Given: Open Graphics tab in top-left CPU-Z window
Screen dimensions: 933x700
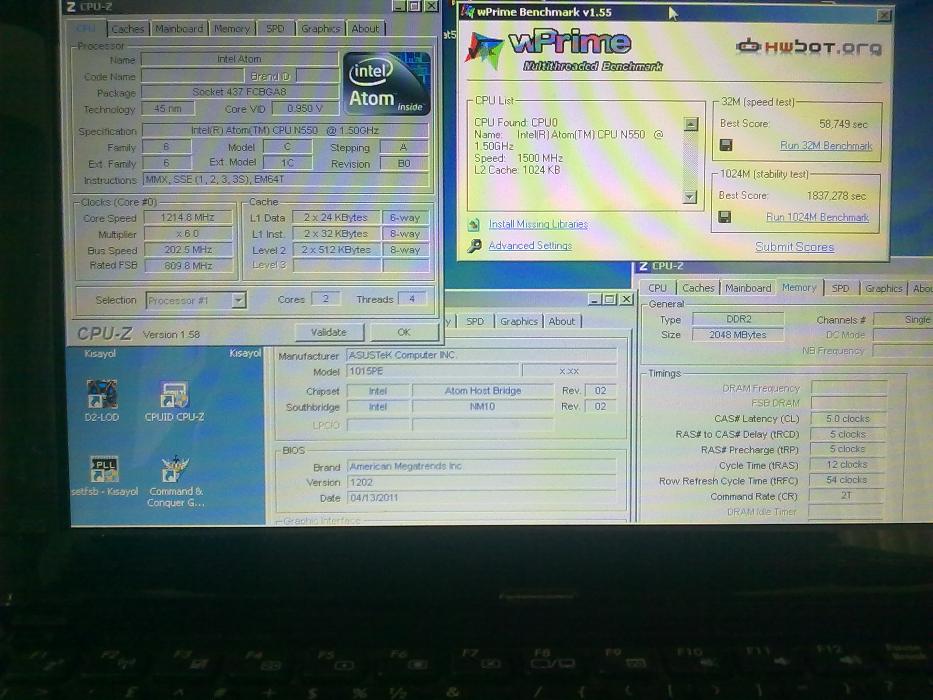Looking at the screenshot, I should pos(320,28).
